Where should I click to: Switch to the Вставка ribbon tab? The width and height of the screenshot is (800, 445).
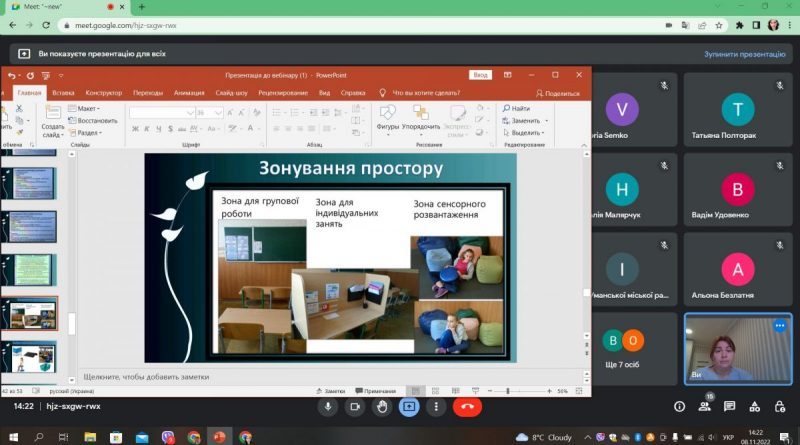pyautogui.click(x=63, y=93)
